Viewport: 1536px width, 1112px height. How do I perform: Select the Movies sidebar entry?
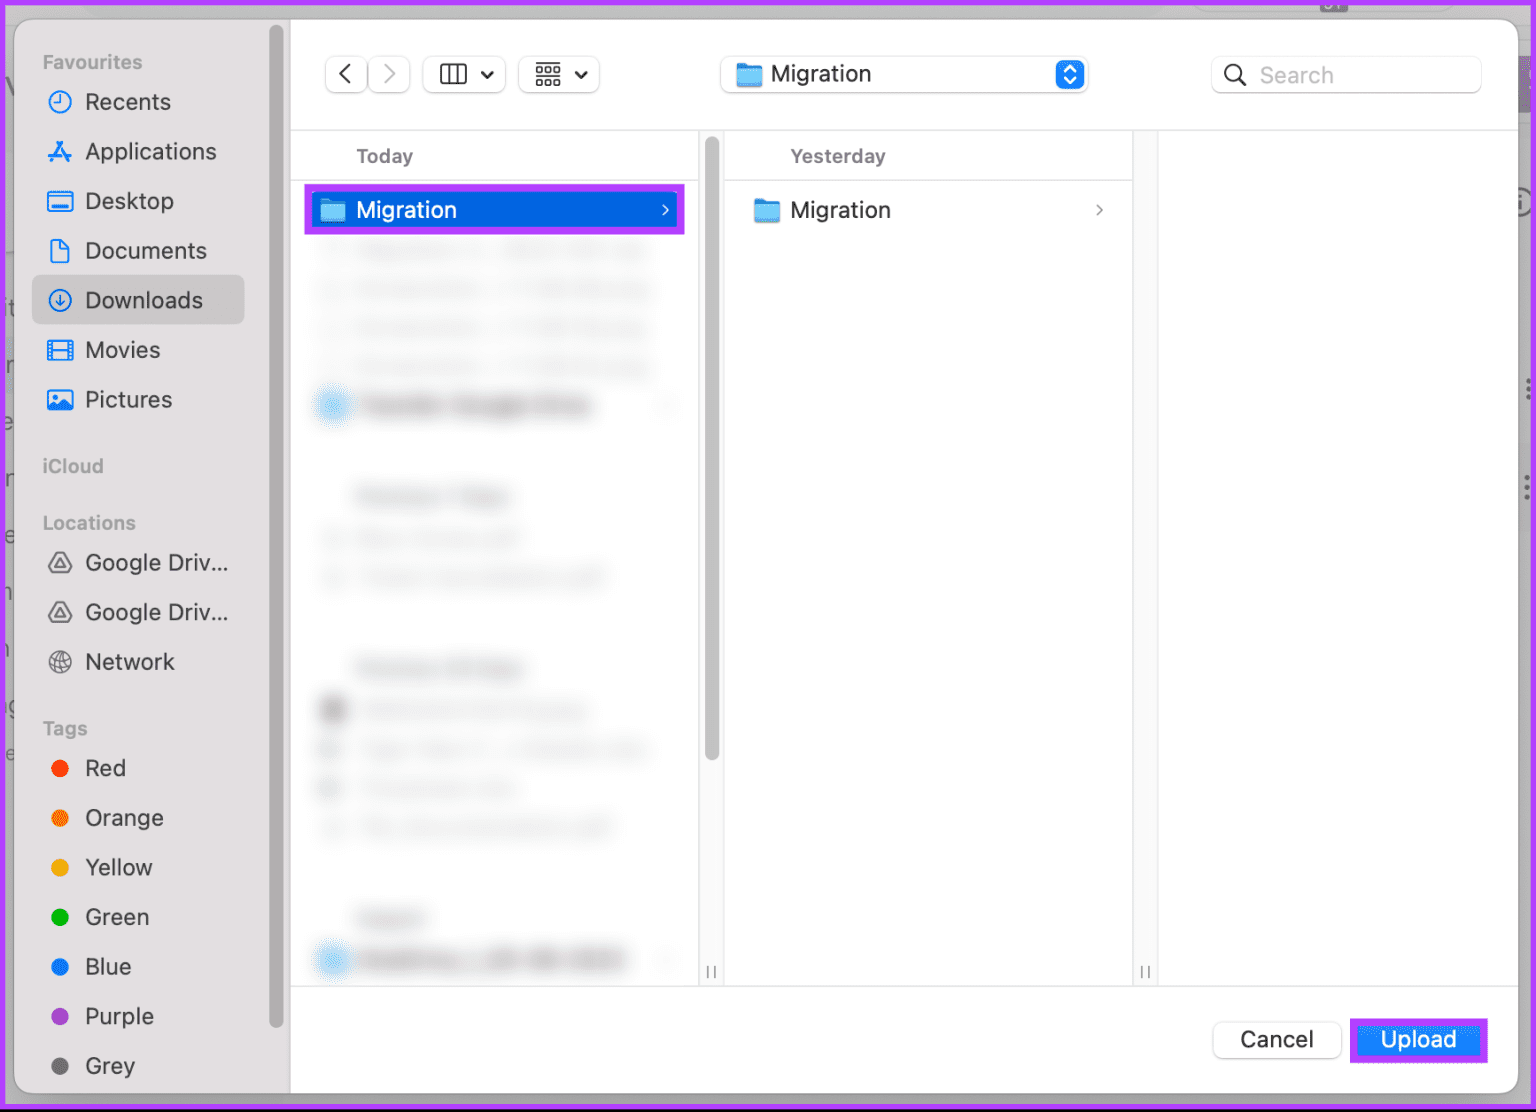(122, 349)
